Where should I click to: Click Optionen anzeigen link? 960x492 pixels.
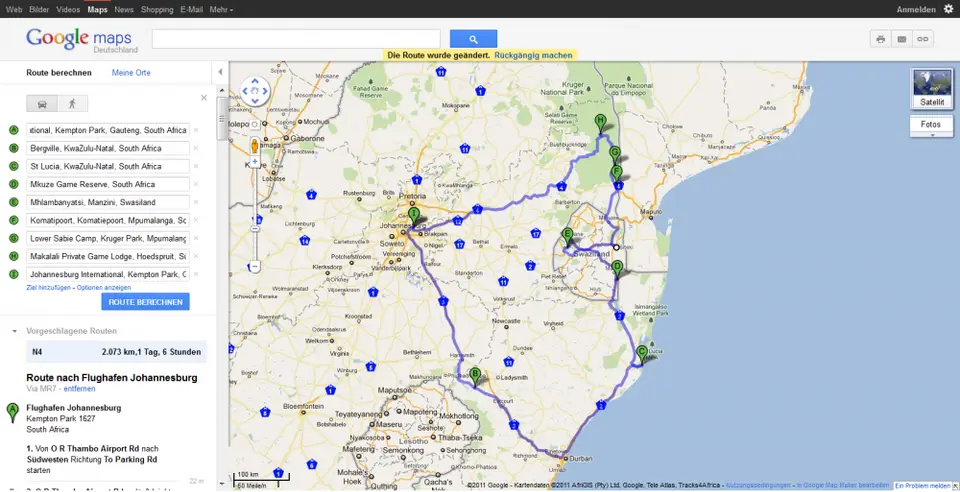[104, 288]
